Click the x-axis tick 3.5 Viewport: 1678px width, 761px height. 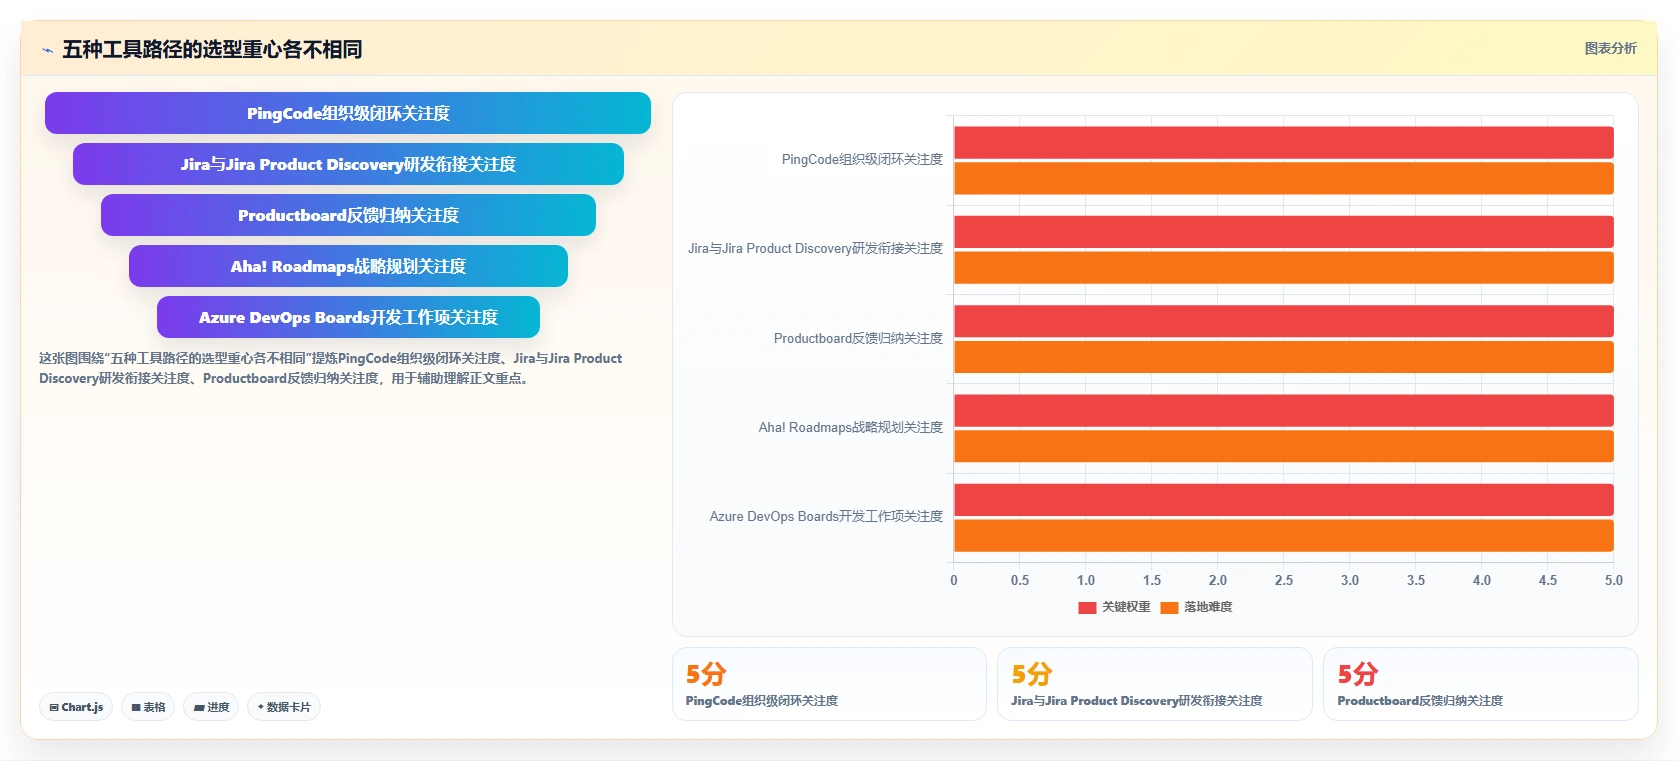pos(1416,580)
